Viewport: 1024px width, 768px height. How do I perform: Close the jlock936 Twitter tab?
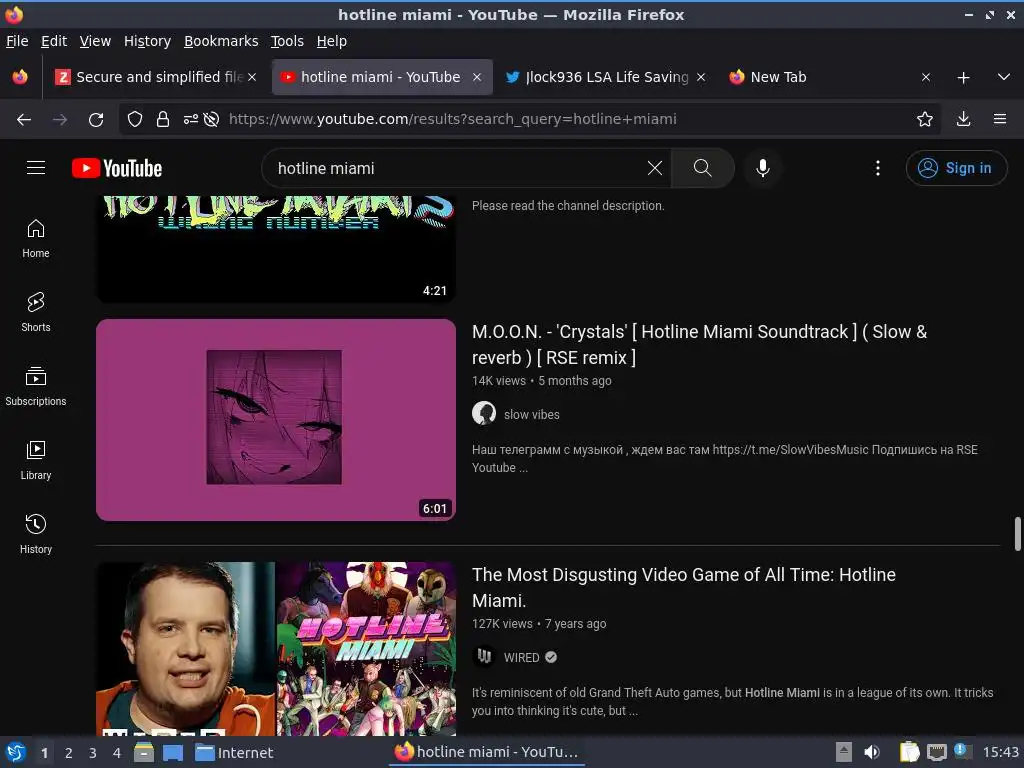tap(701, 77)
